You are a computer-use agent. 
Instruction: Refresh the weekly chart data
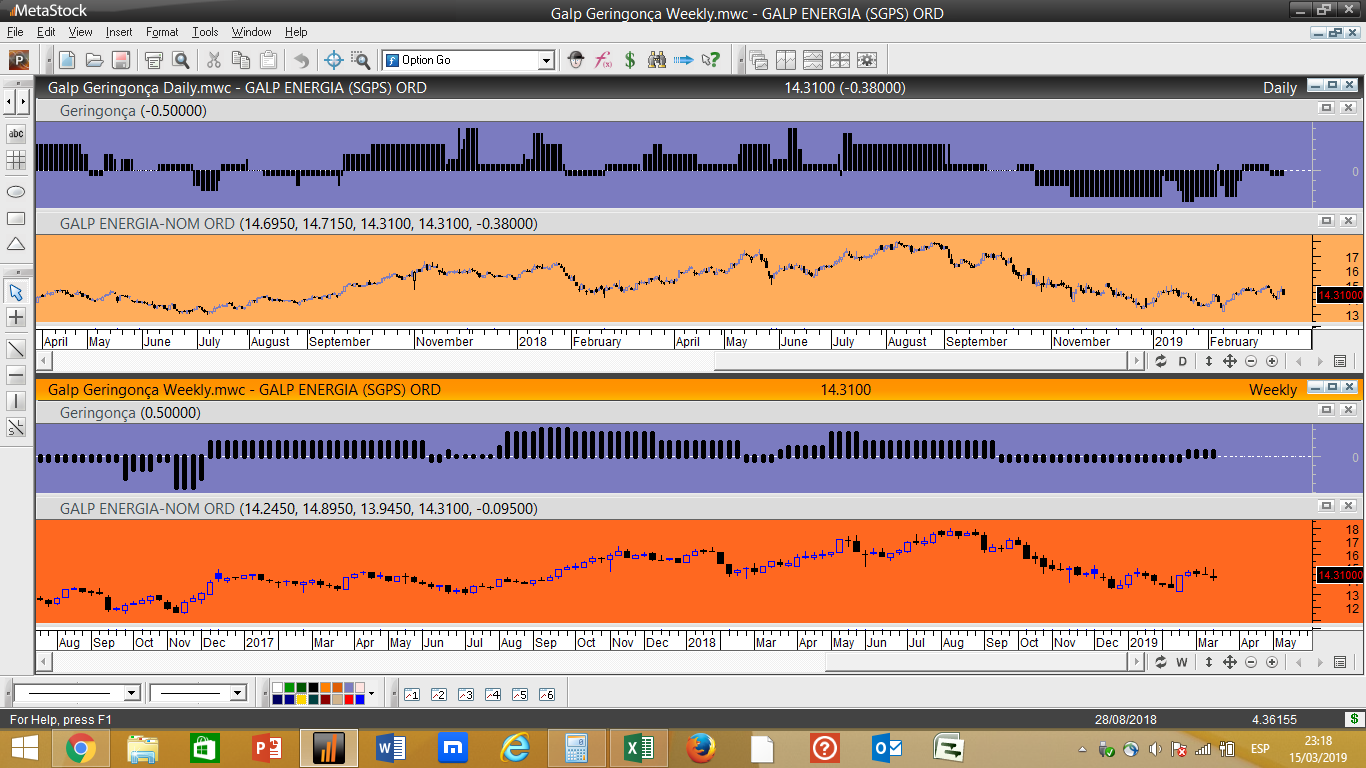click(1161, 662)
